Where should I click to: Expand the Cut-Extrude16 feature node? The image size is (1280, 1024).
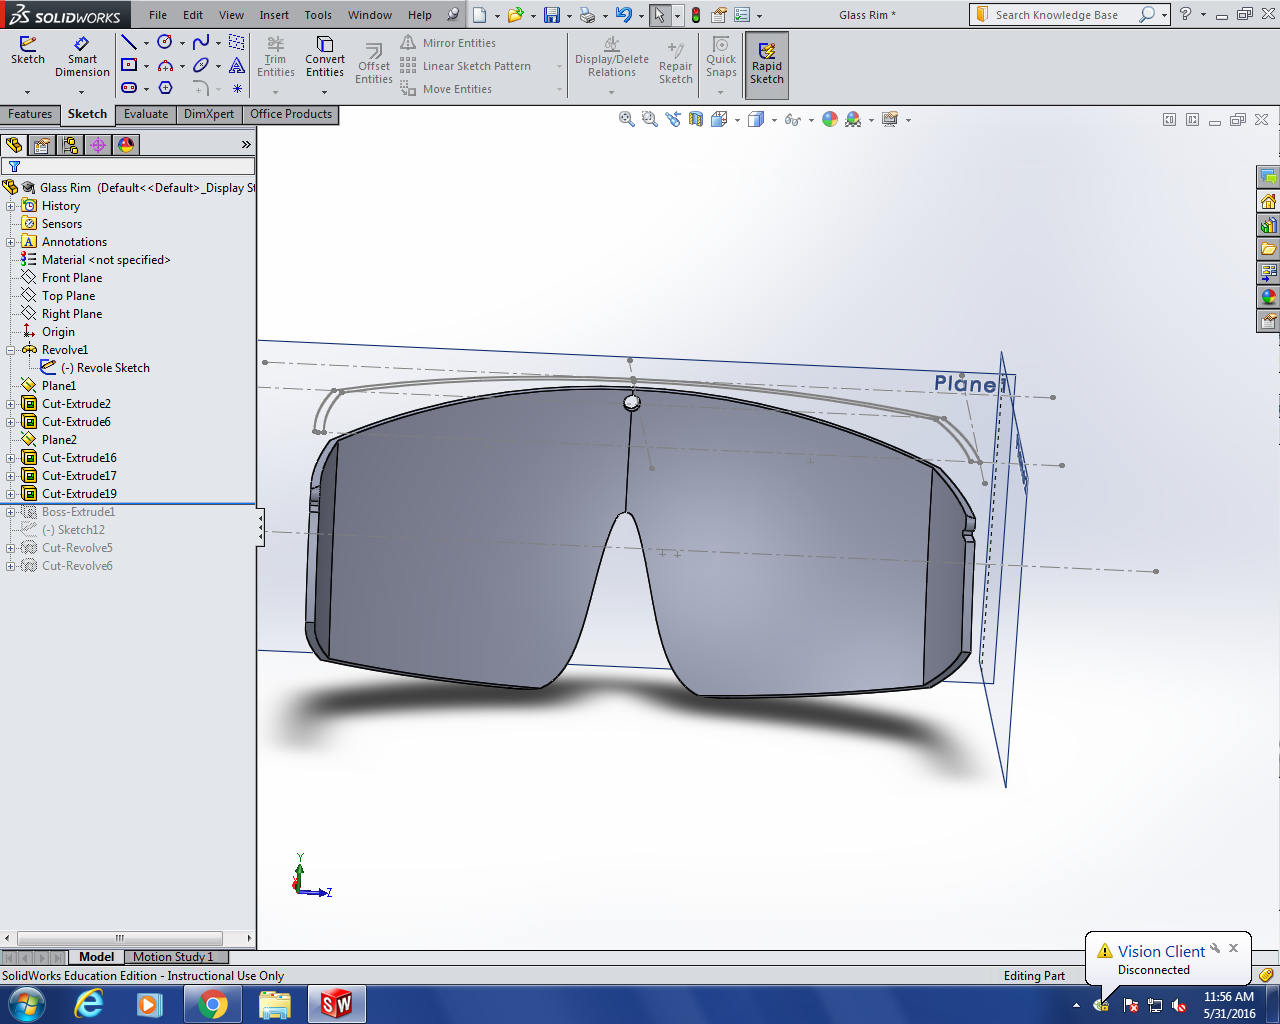[x=11, y=458]
